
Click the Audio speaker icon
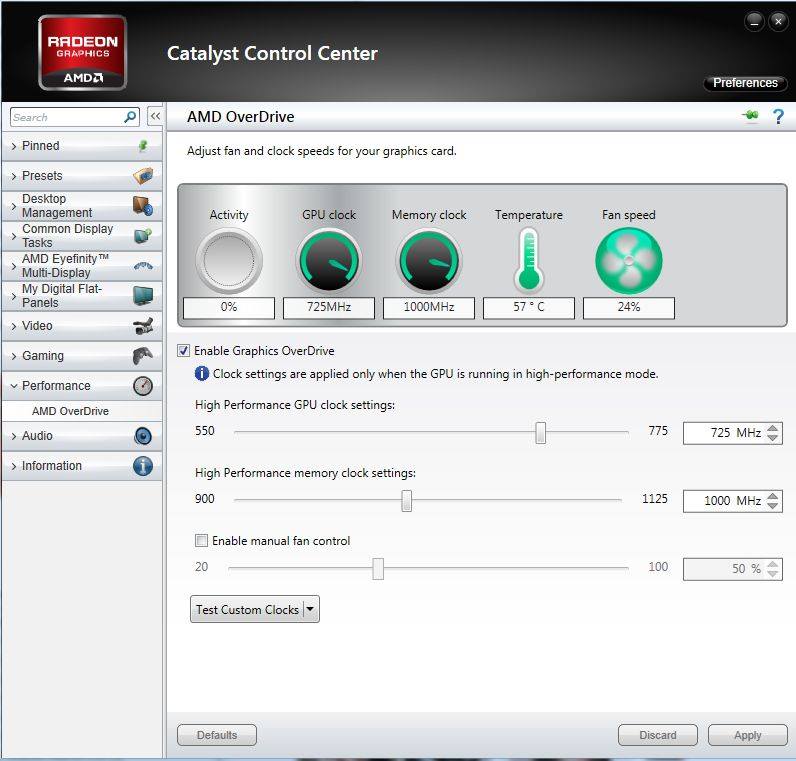pyautogui.click(x=143, y=436)
